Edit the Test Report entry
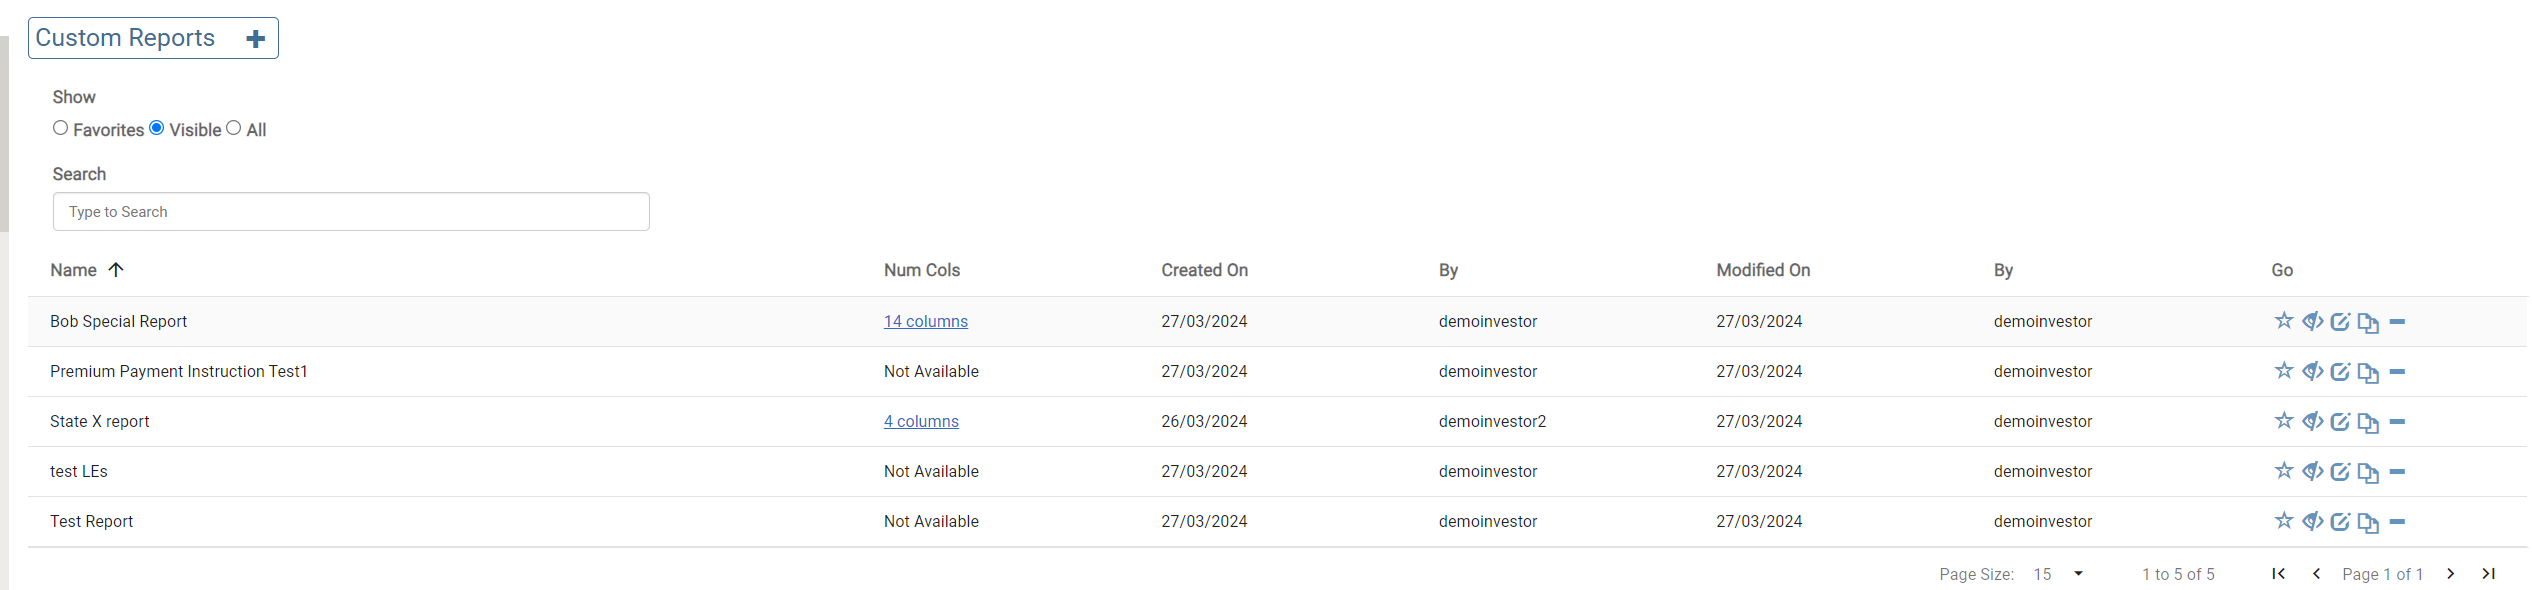 [x=2340, y=521]
